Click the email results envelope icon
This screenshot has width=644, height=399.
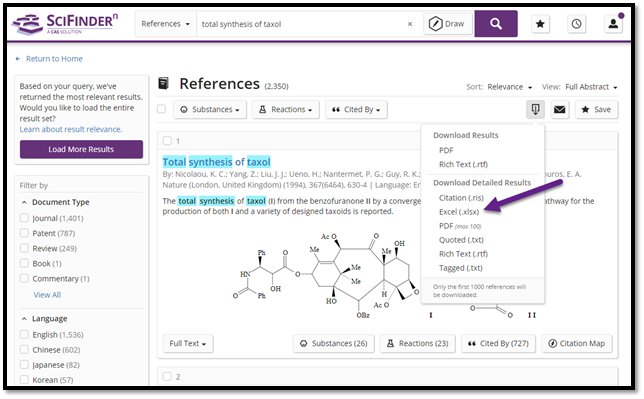pos(559,109)
